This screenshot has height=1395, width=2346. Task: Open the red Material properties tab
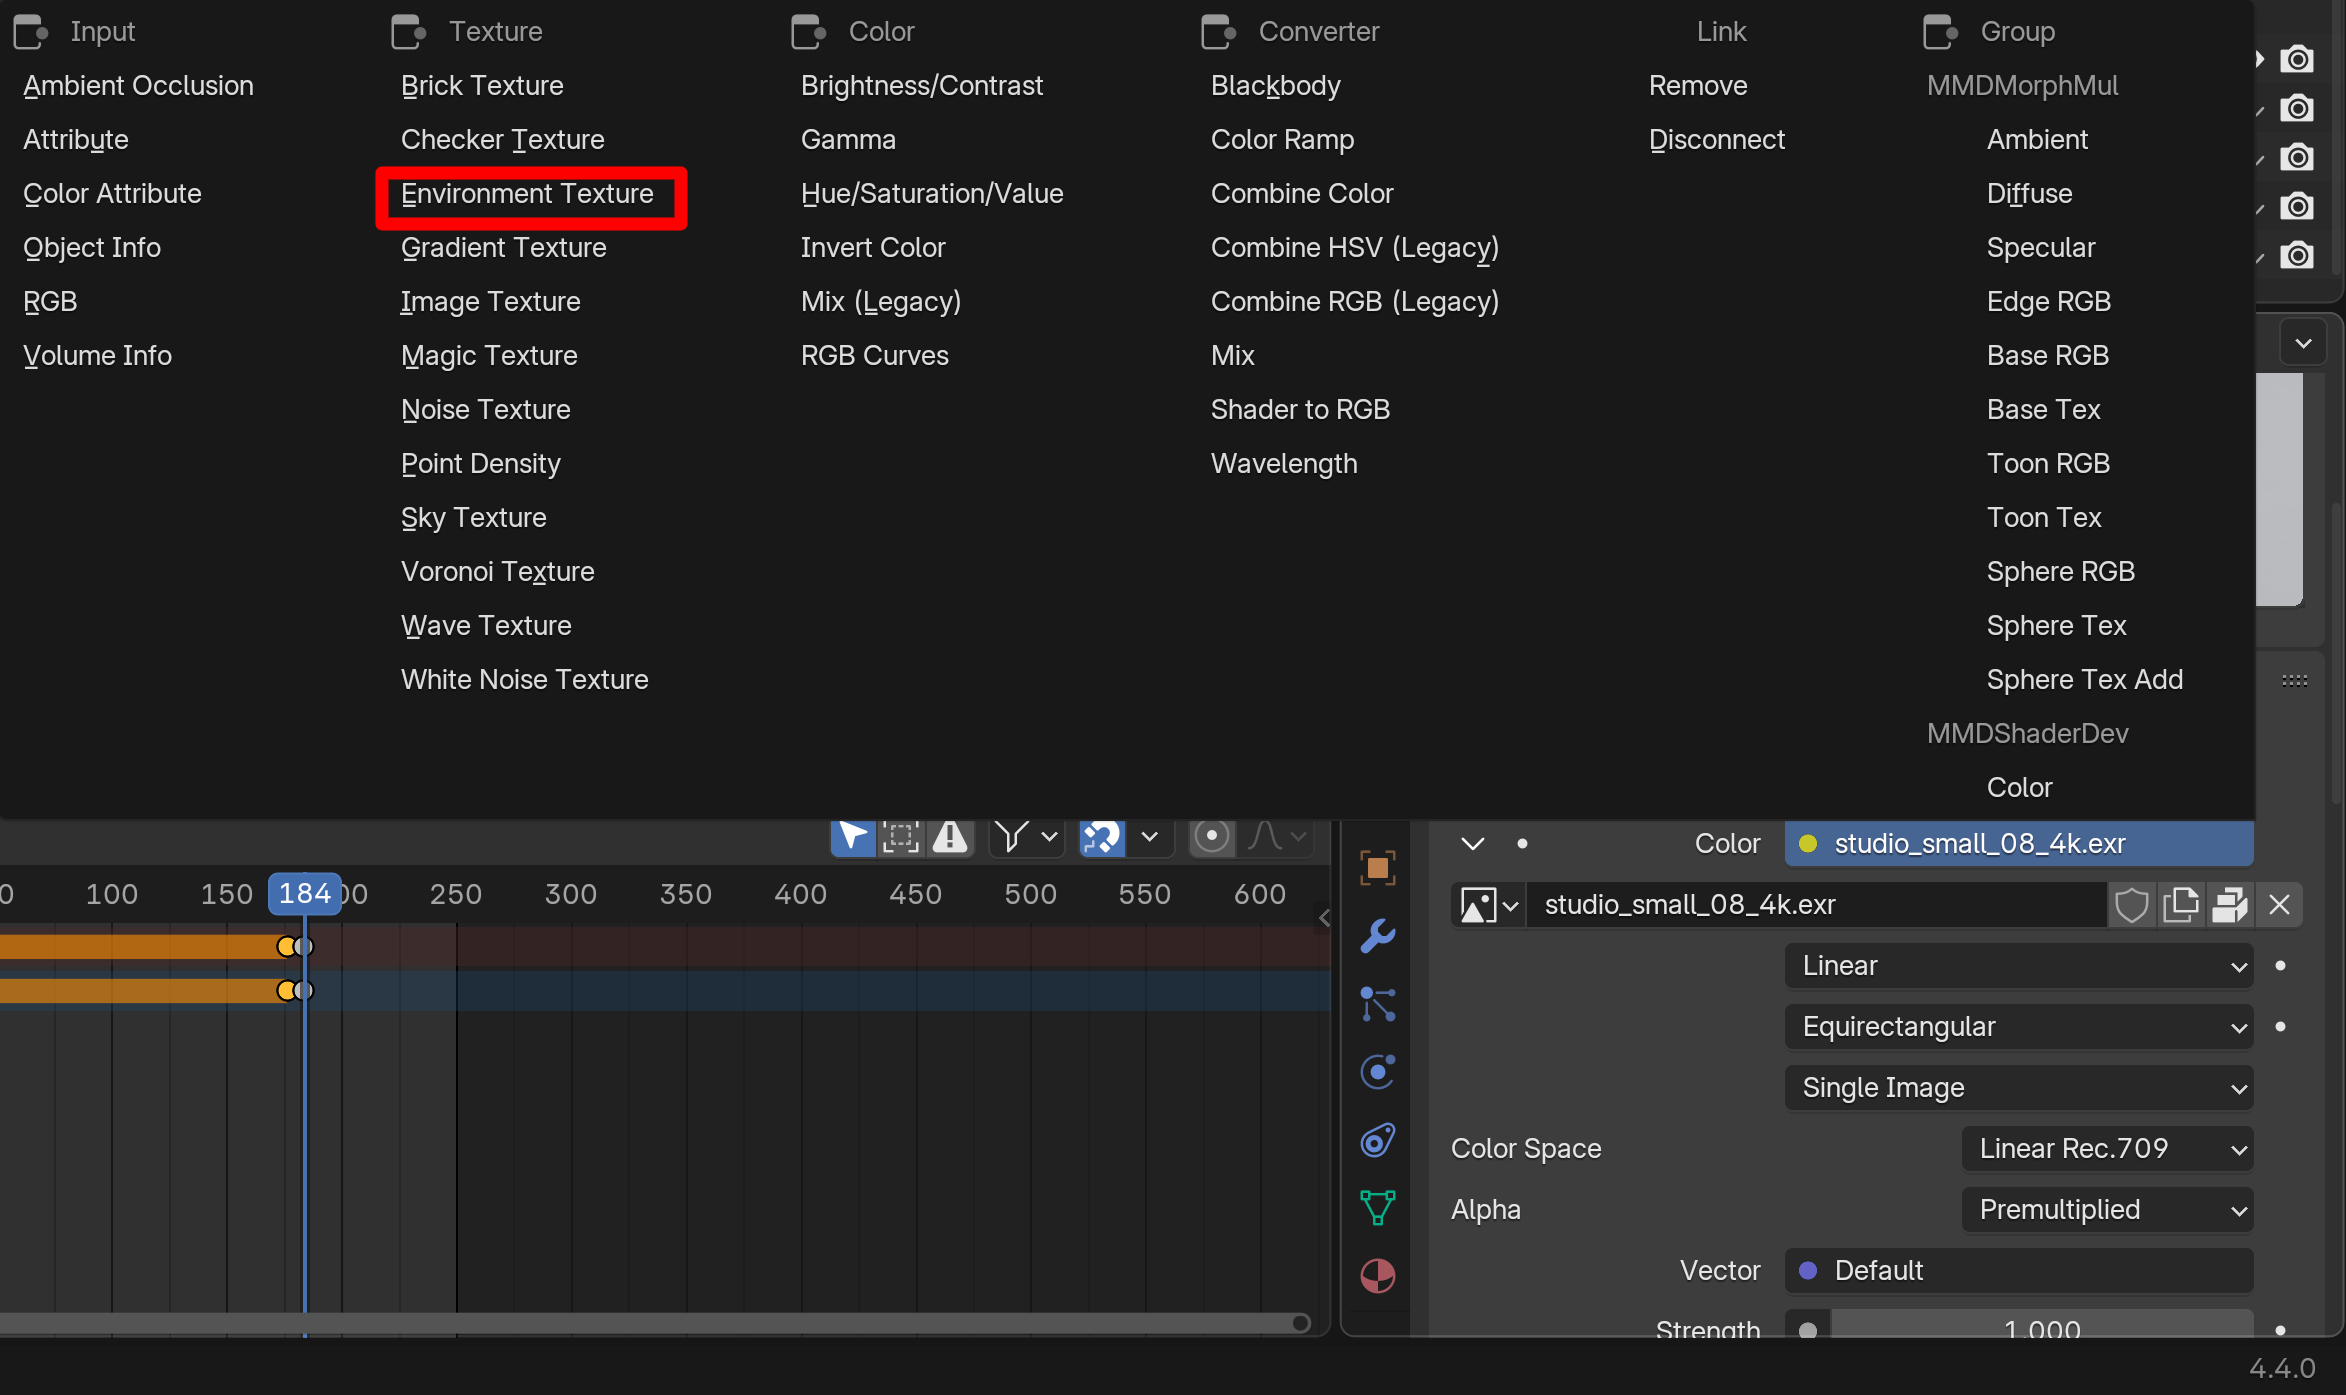[1377, 1276]
